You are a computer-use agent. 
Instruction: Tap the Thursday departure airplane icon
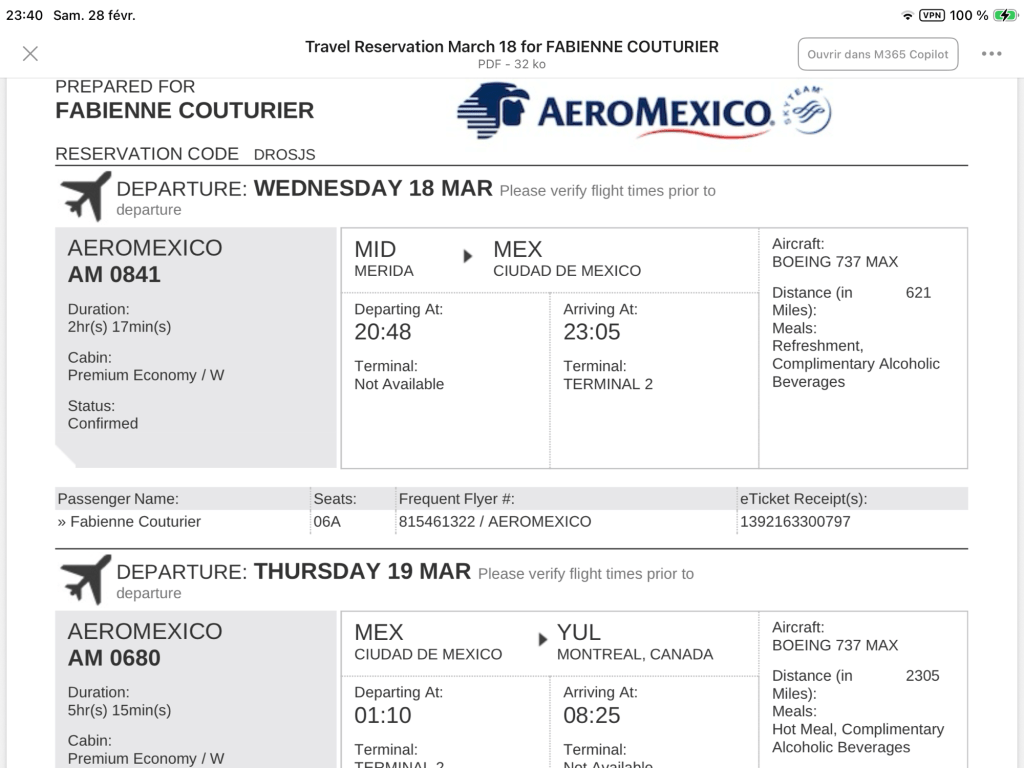click(86, 579)
